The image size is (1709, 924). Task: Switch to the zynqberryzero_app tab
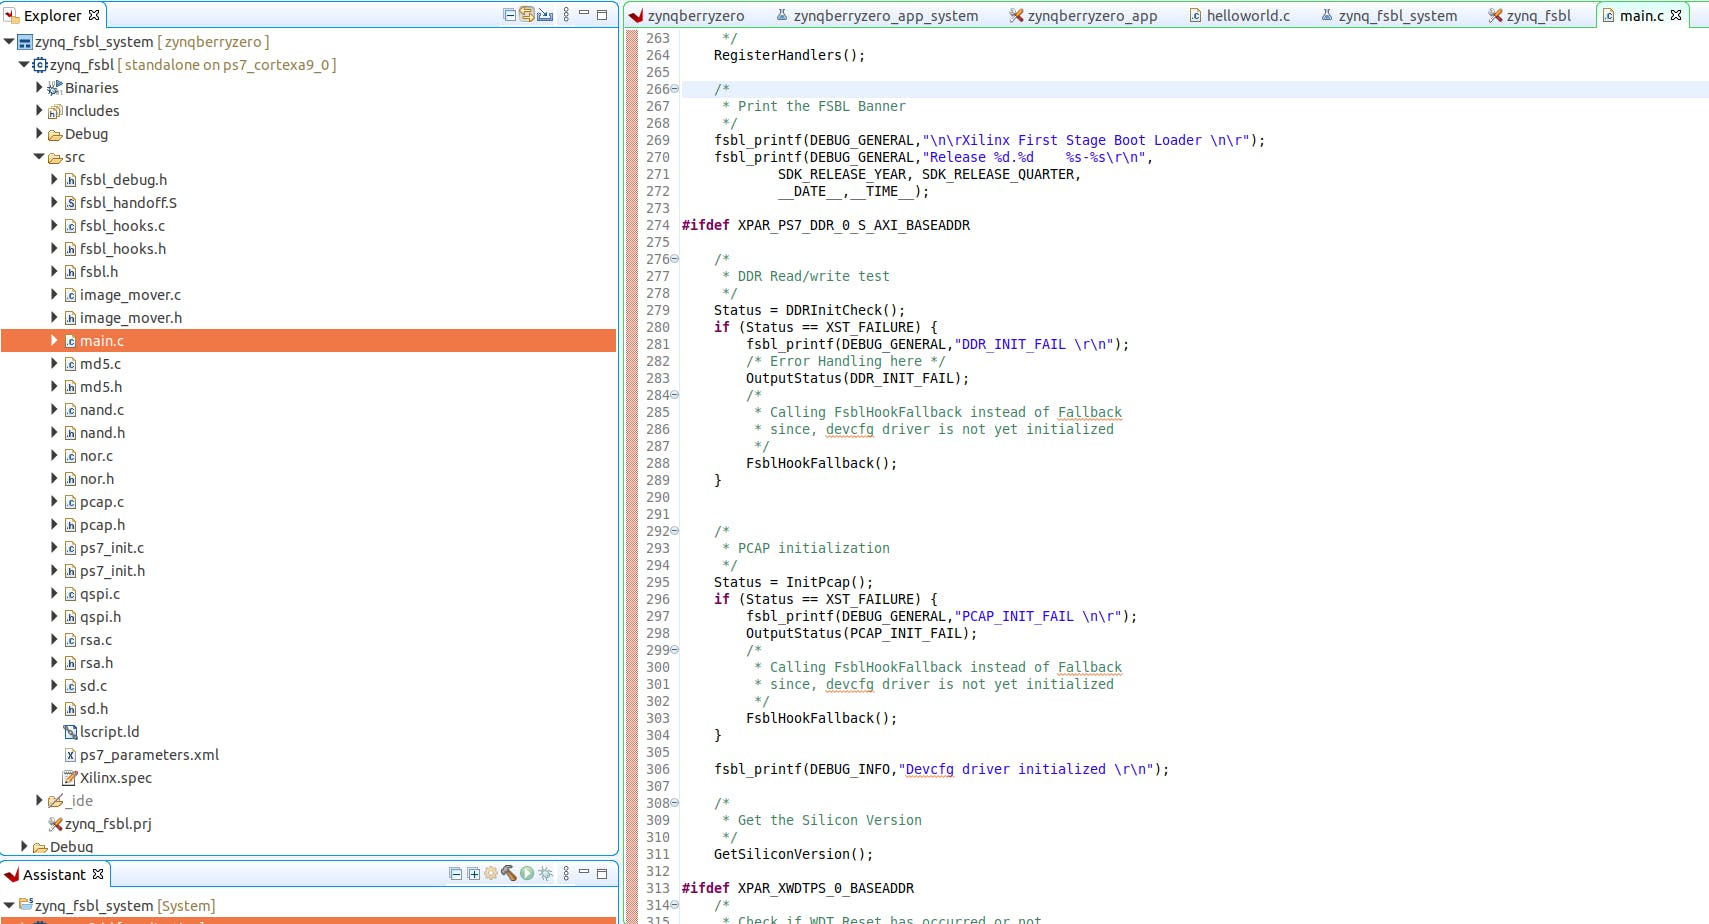1084,16
